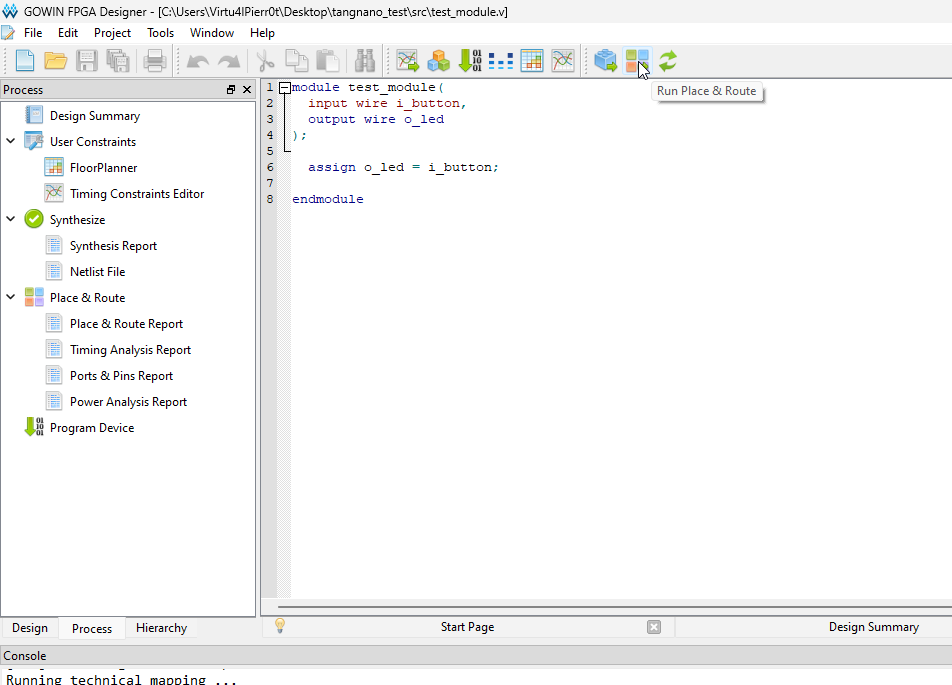Float the Process panel via undock icon
952x685 pixels.
(231, 90)
